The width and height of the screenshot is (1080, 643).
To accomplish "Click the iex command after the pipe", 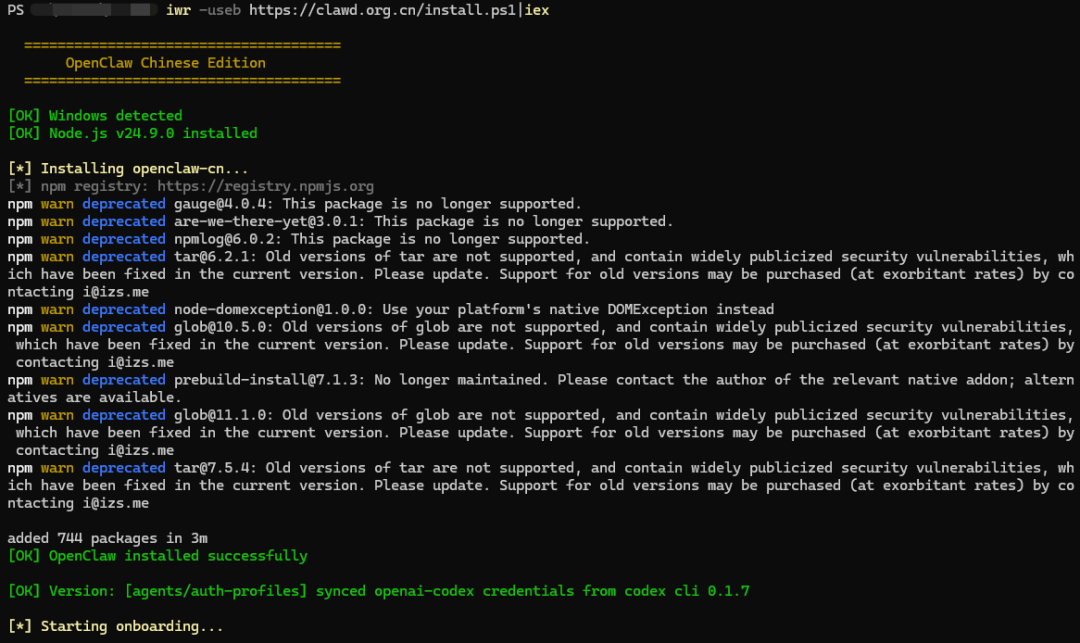I will tap(537, 10).
